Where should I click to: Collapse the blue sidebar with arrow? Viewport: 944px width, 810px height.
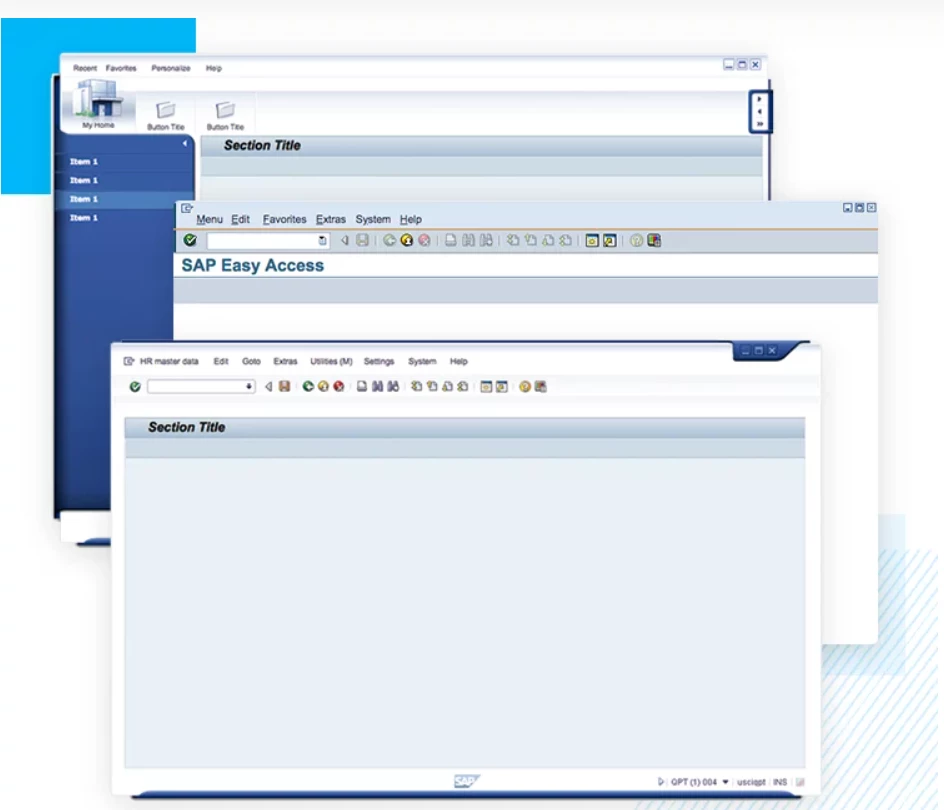[x=184, y=143]
